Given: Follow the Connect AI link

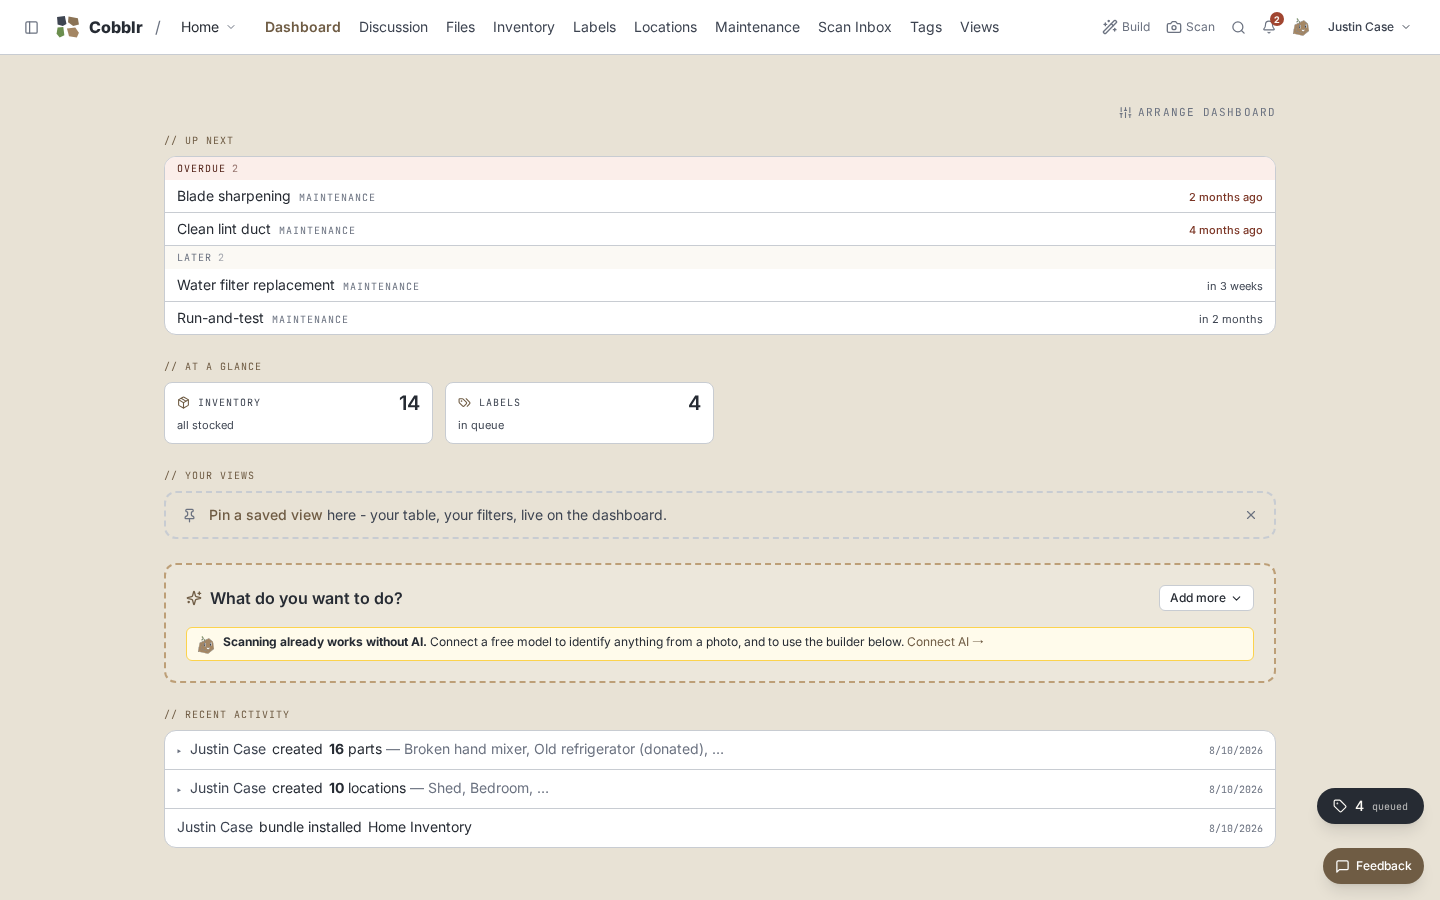Looking at the screenshot, I should (945, 642).
